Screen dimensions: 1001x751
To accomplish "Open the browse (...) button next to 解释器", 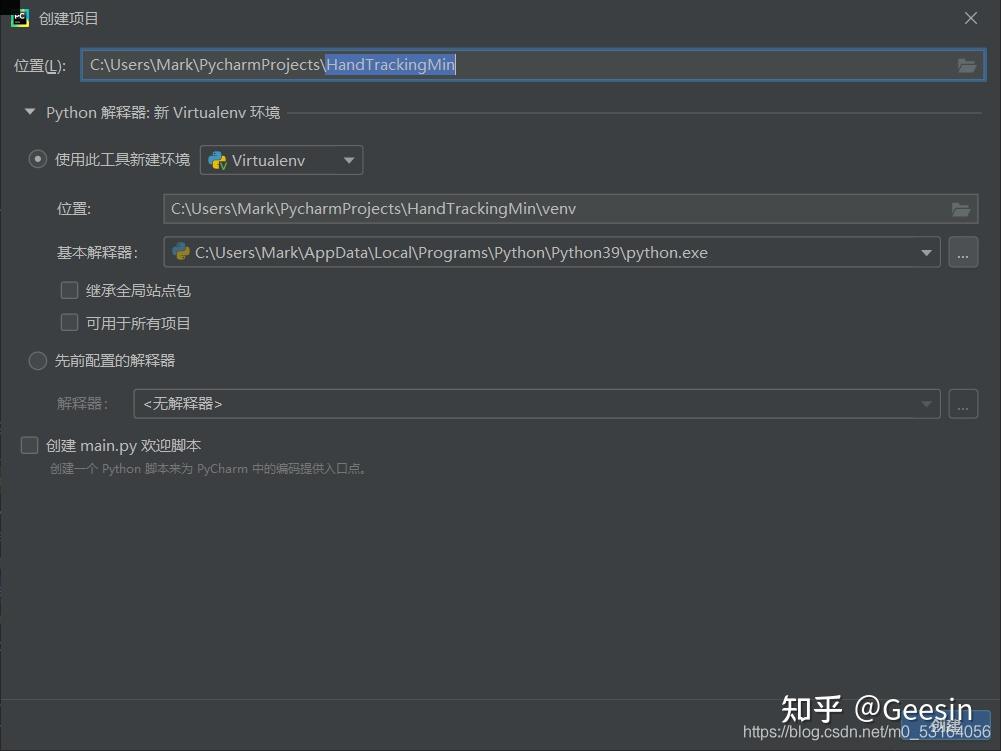I will [962, 403].
